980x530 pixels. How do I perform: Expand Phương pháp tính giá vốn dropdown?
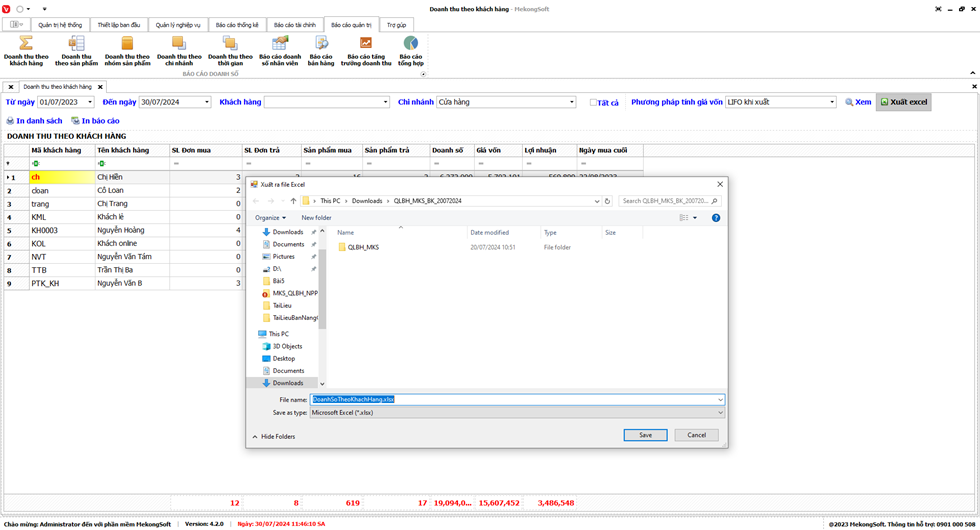click(832, 102)
